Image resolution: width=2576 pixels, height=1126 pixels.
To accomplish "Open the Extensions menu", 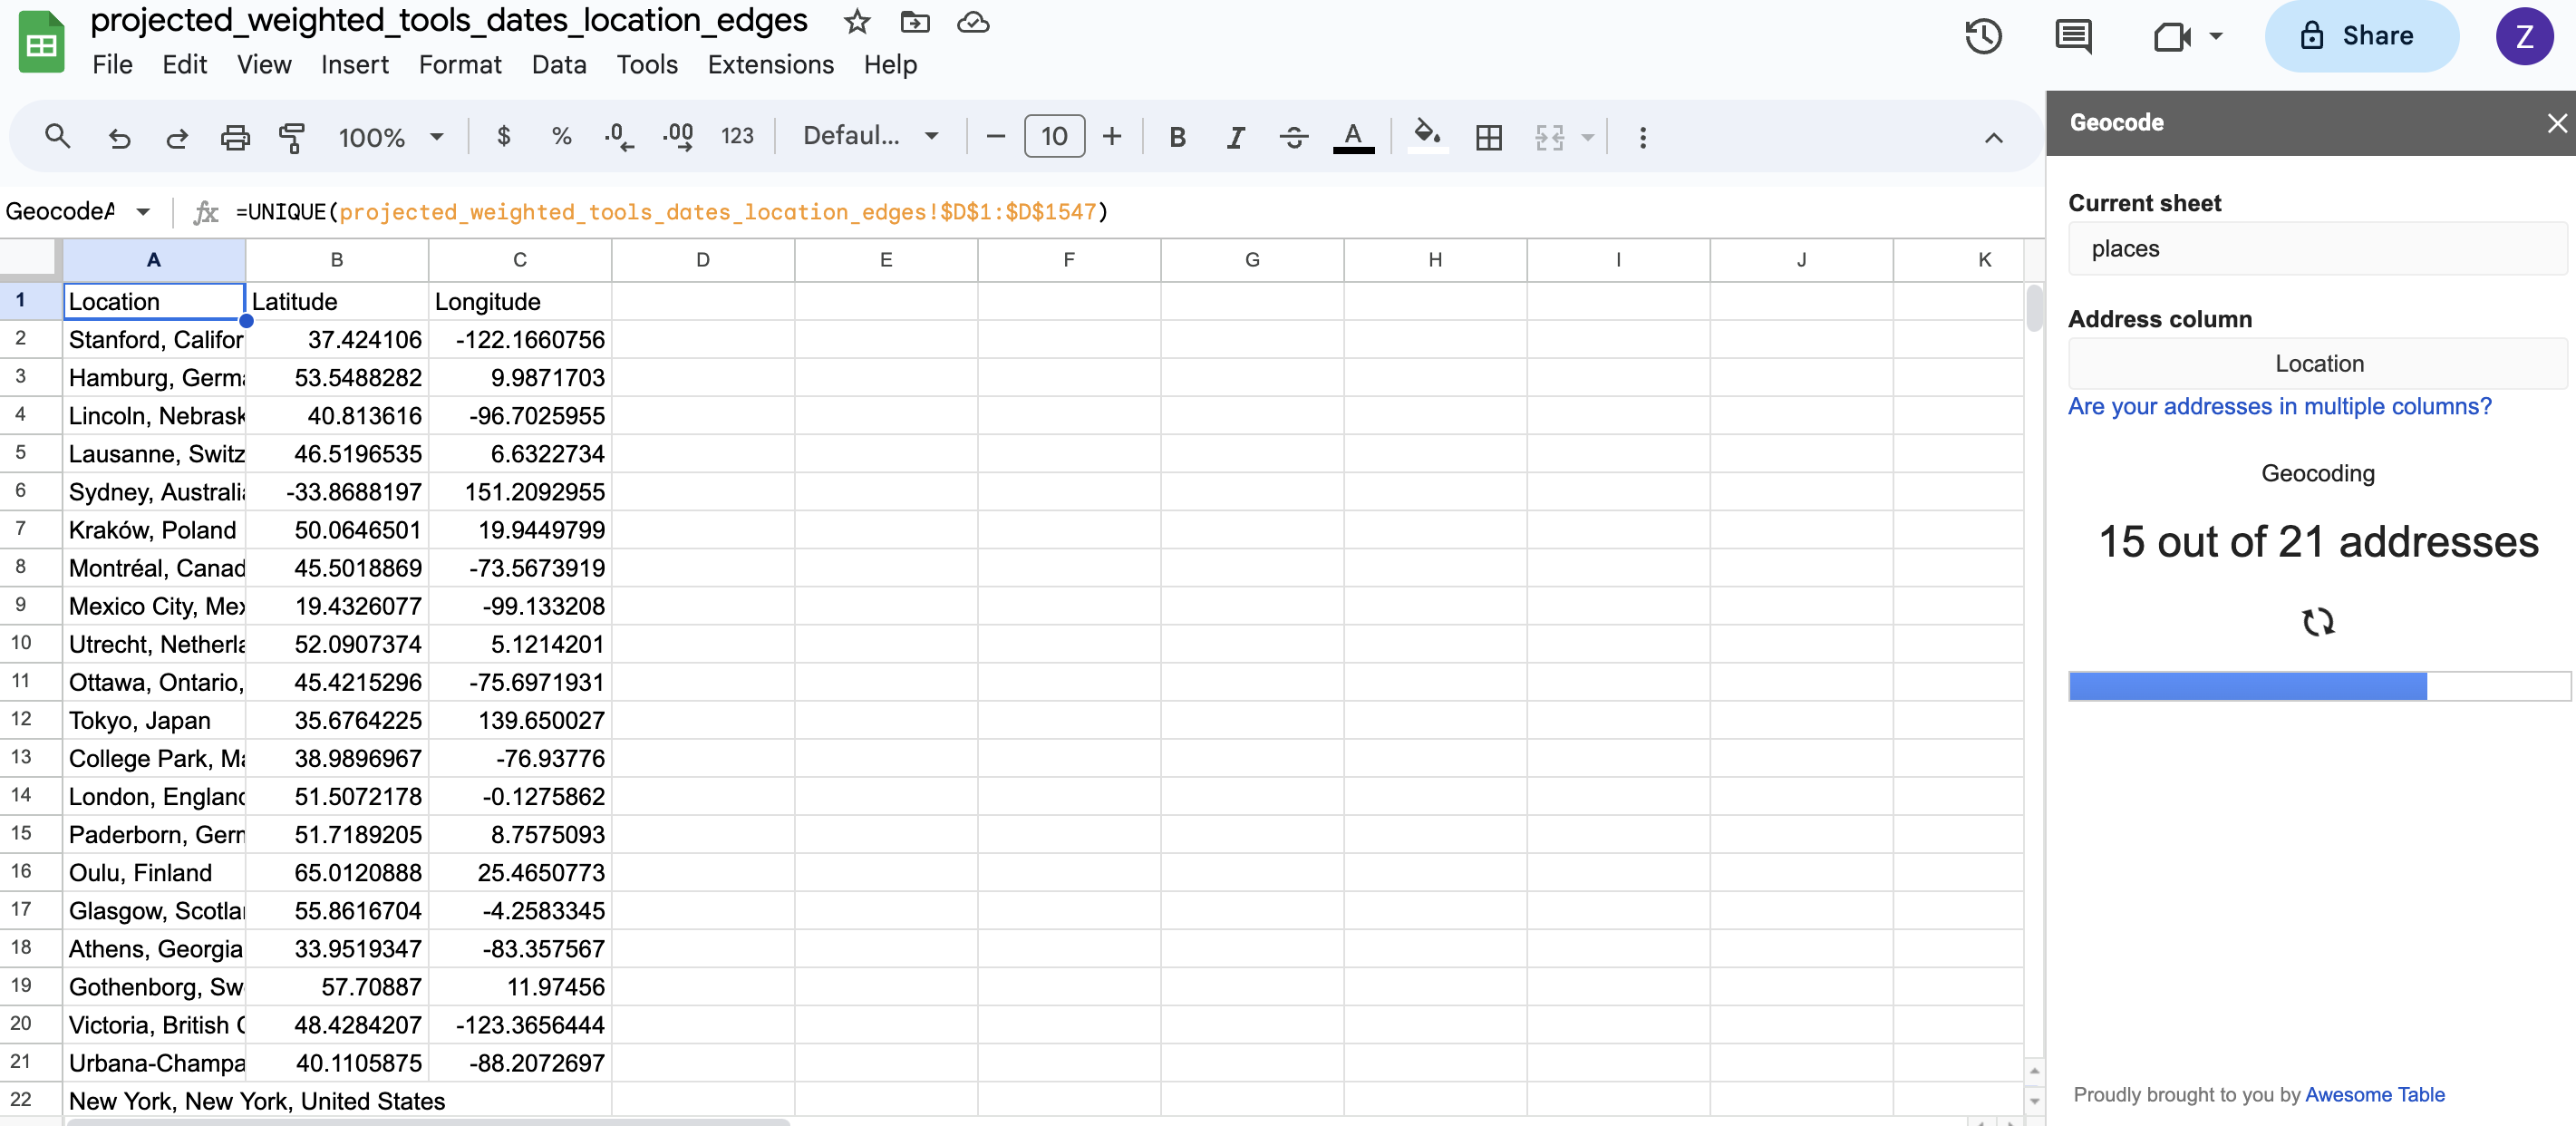I will pyautogui.click(x=770, y=65).
